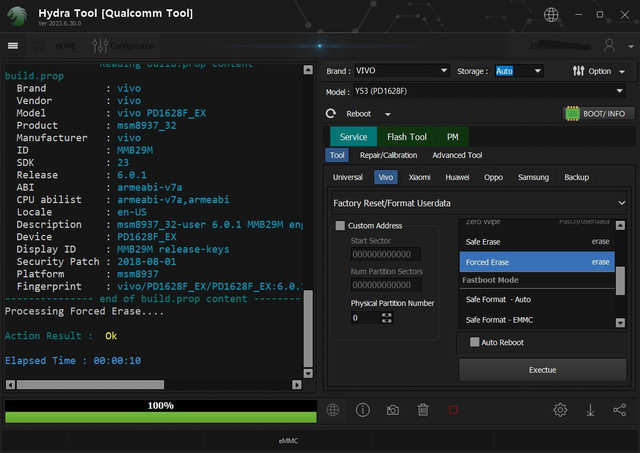Expand the Model Y53 (PD1628F) dropdown
This screenshot has width=640, height=453.
(x=489, y=91)
